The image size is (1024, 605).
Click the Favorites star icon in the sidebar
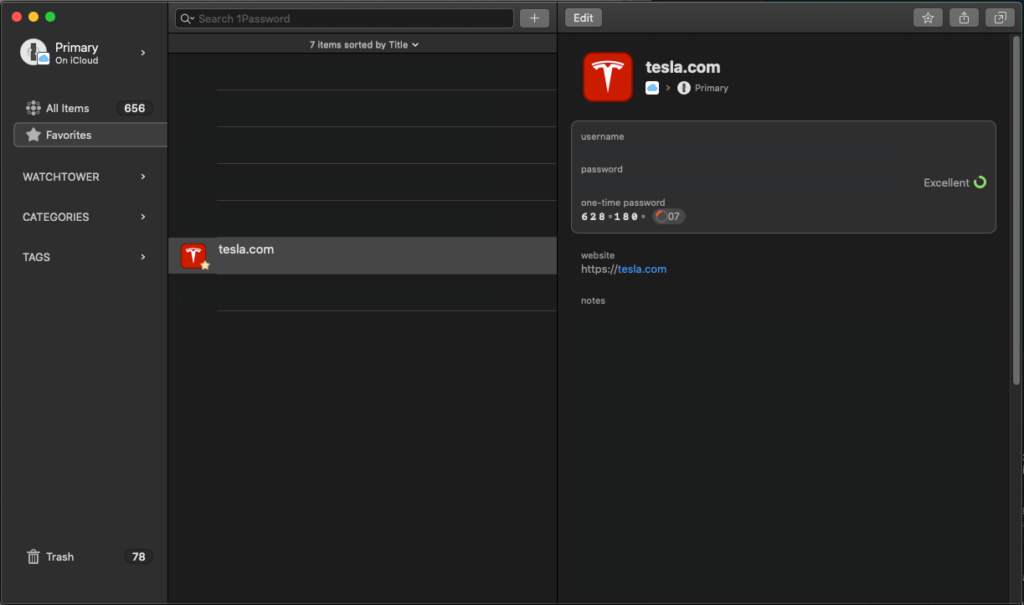34,134
